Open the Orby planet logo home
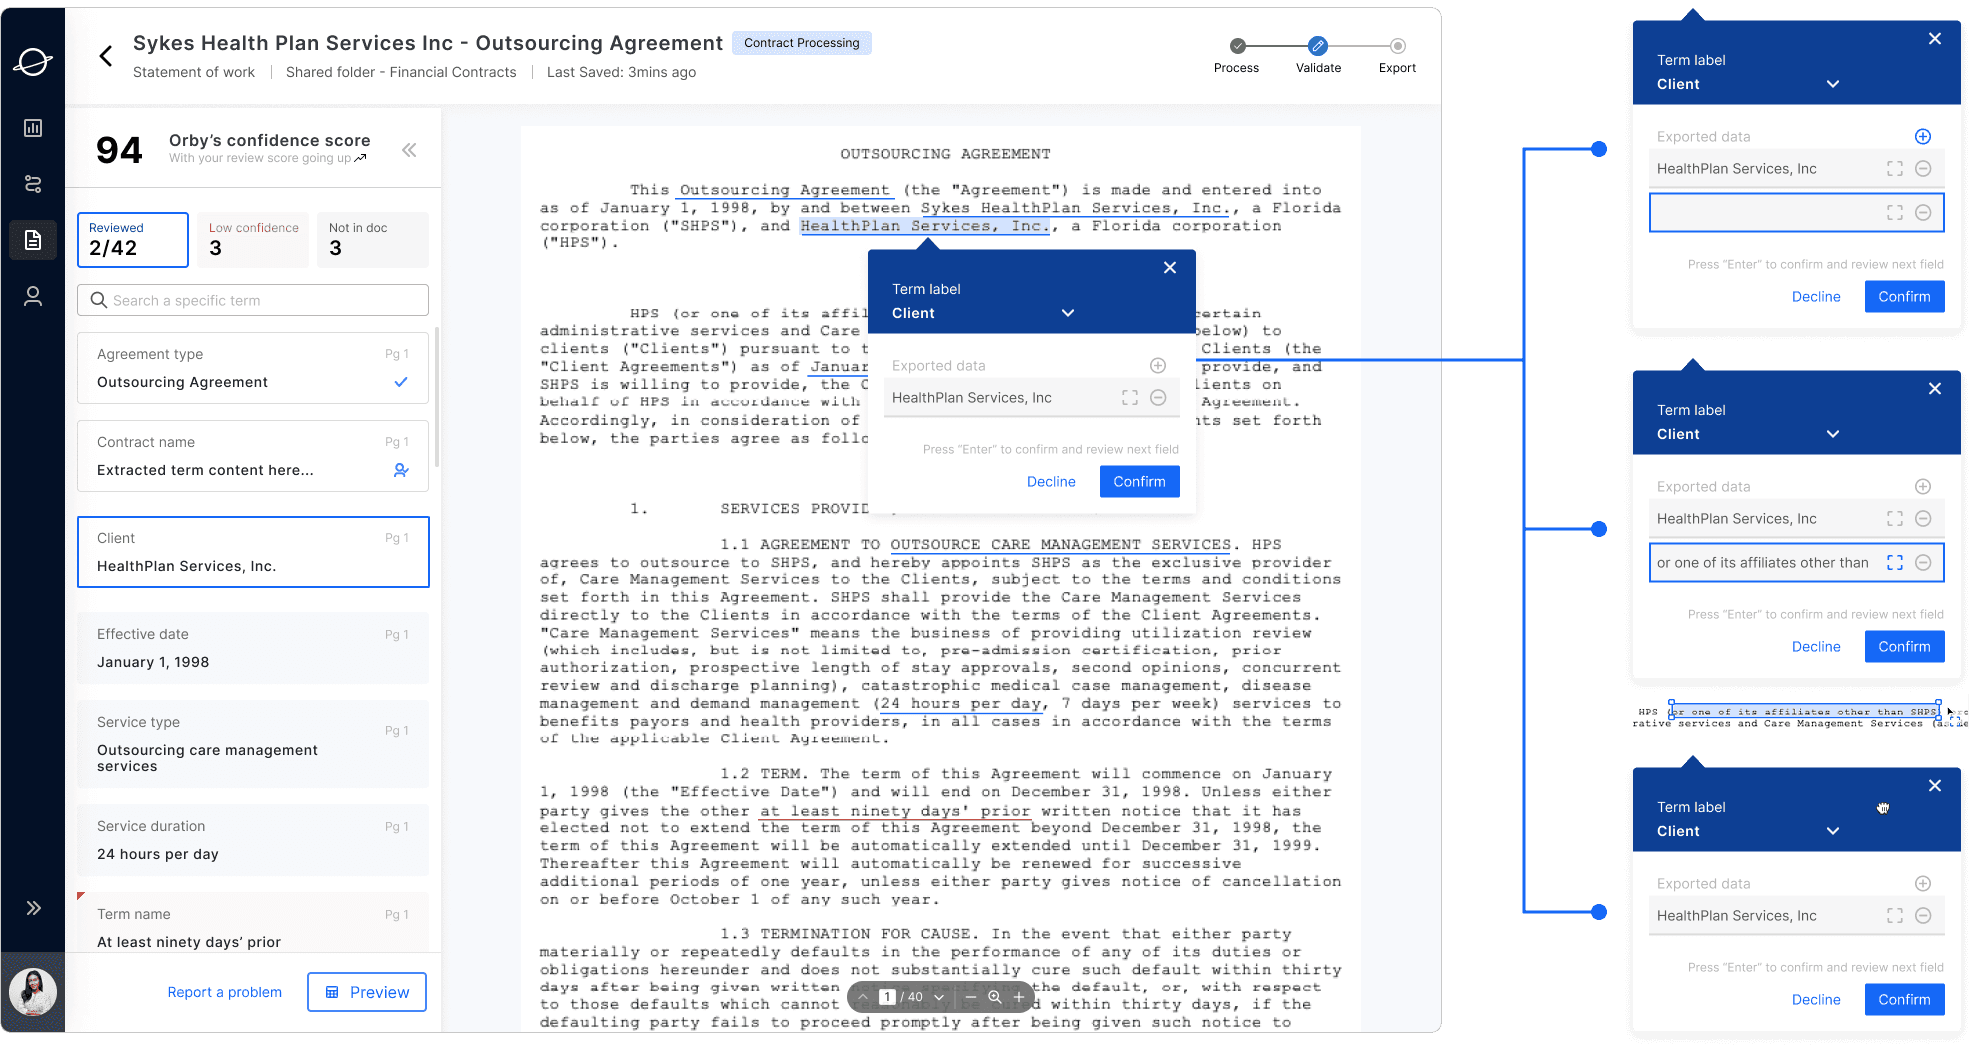Image resolution: width=1973 pixels, height=1048 pixels. 33,62
